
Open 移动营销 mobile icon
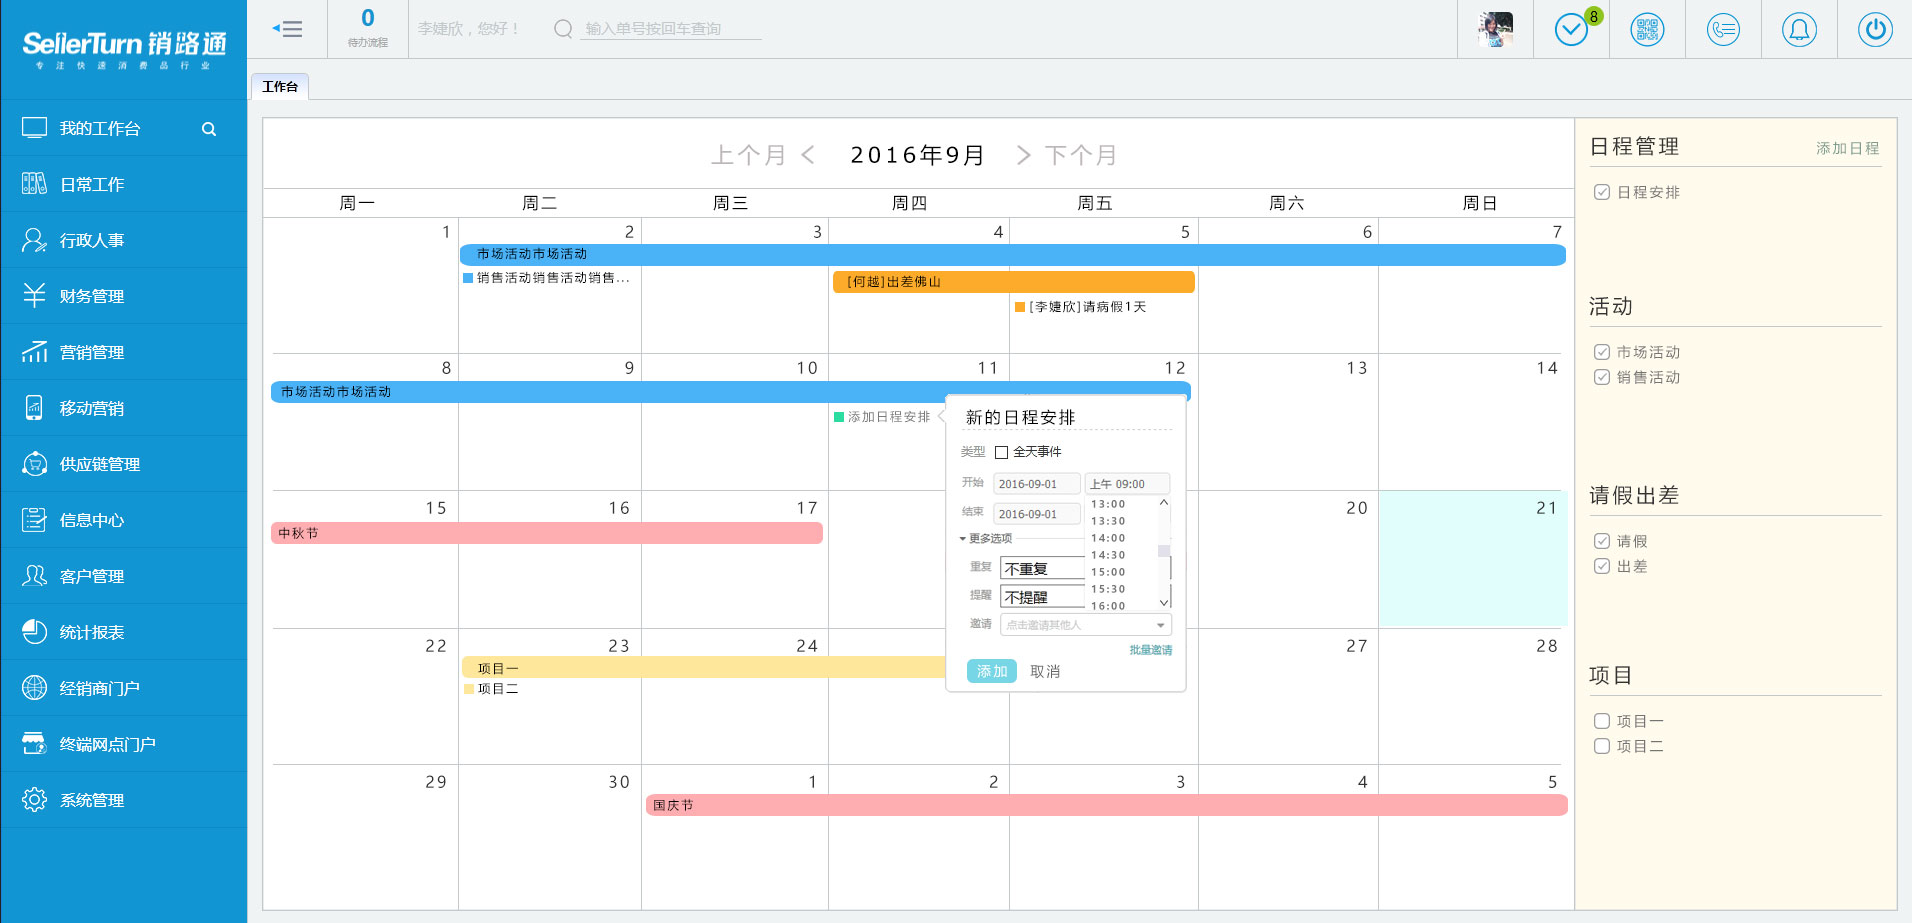[x=34, y=408]
